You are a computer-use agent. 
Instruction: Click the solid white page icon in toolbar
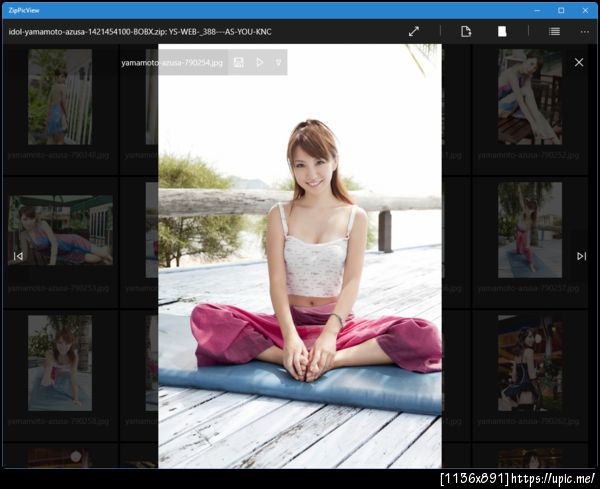pyautogui.click(x=502, y=31)
